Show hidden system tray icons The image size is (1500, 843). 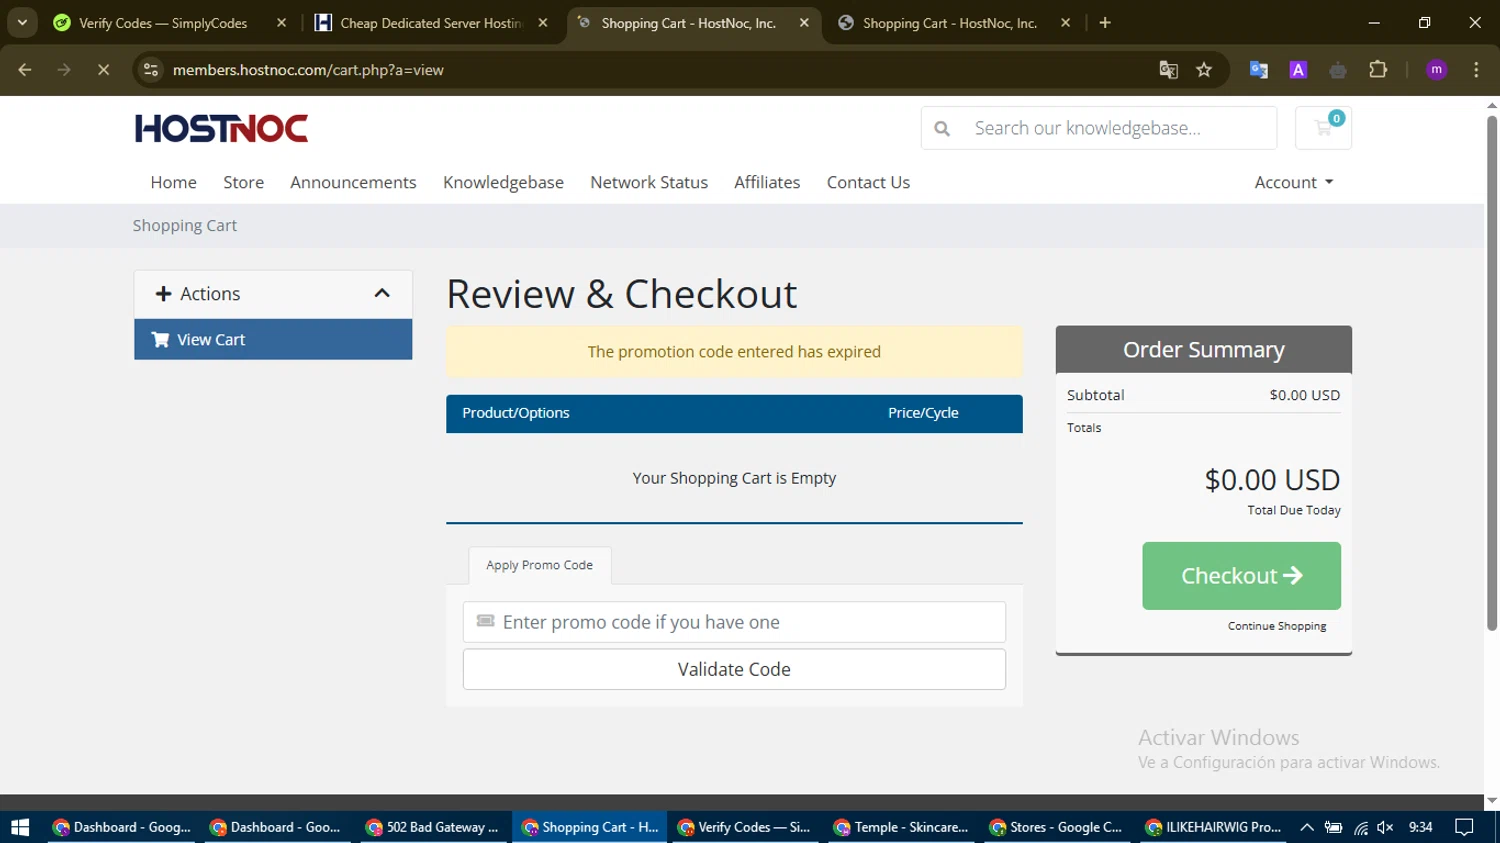(x=1306, y=827)
